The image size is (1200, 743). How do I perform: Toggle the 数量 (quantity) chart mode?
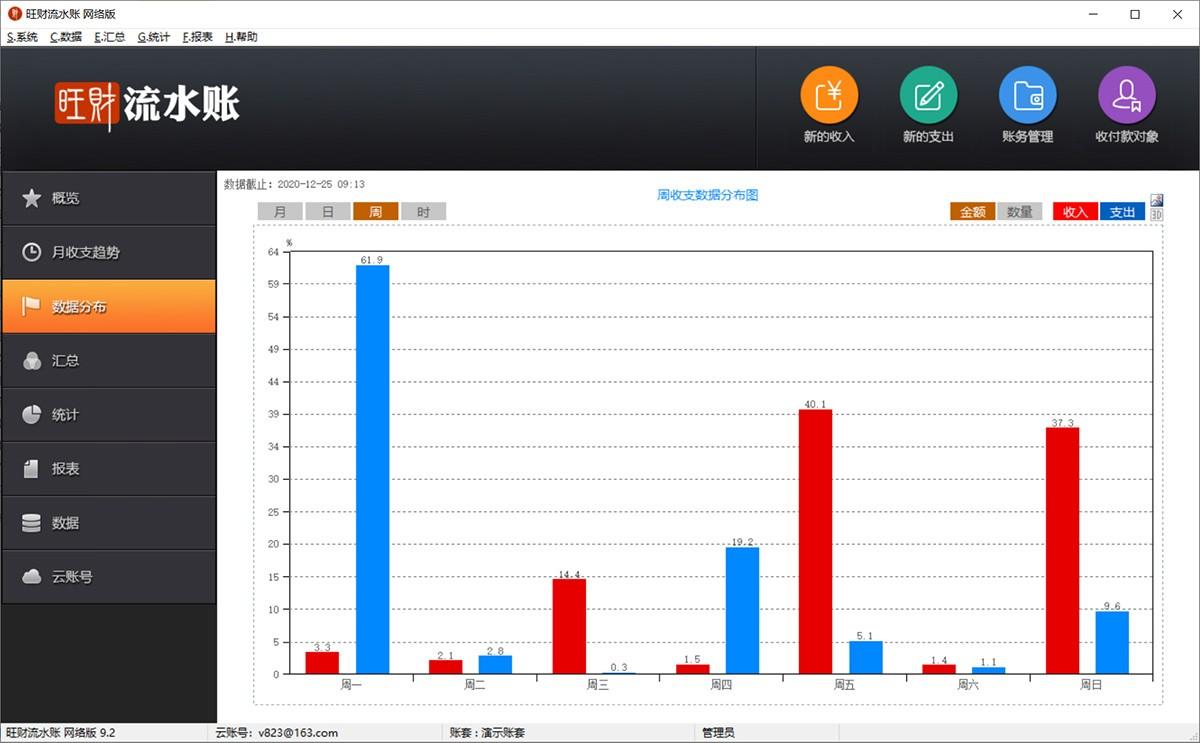pyautogui.click(x=1019, y=212)
